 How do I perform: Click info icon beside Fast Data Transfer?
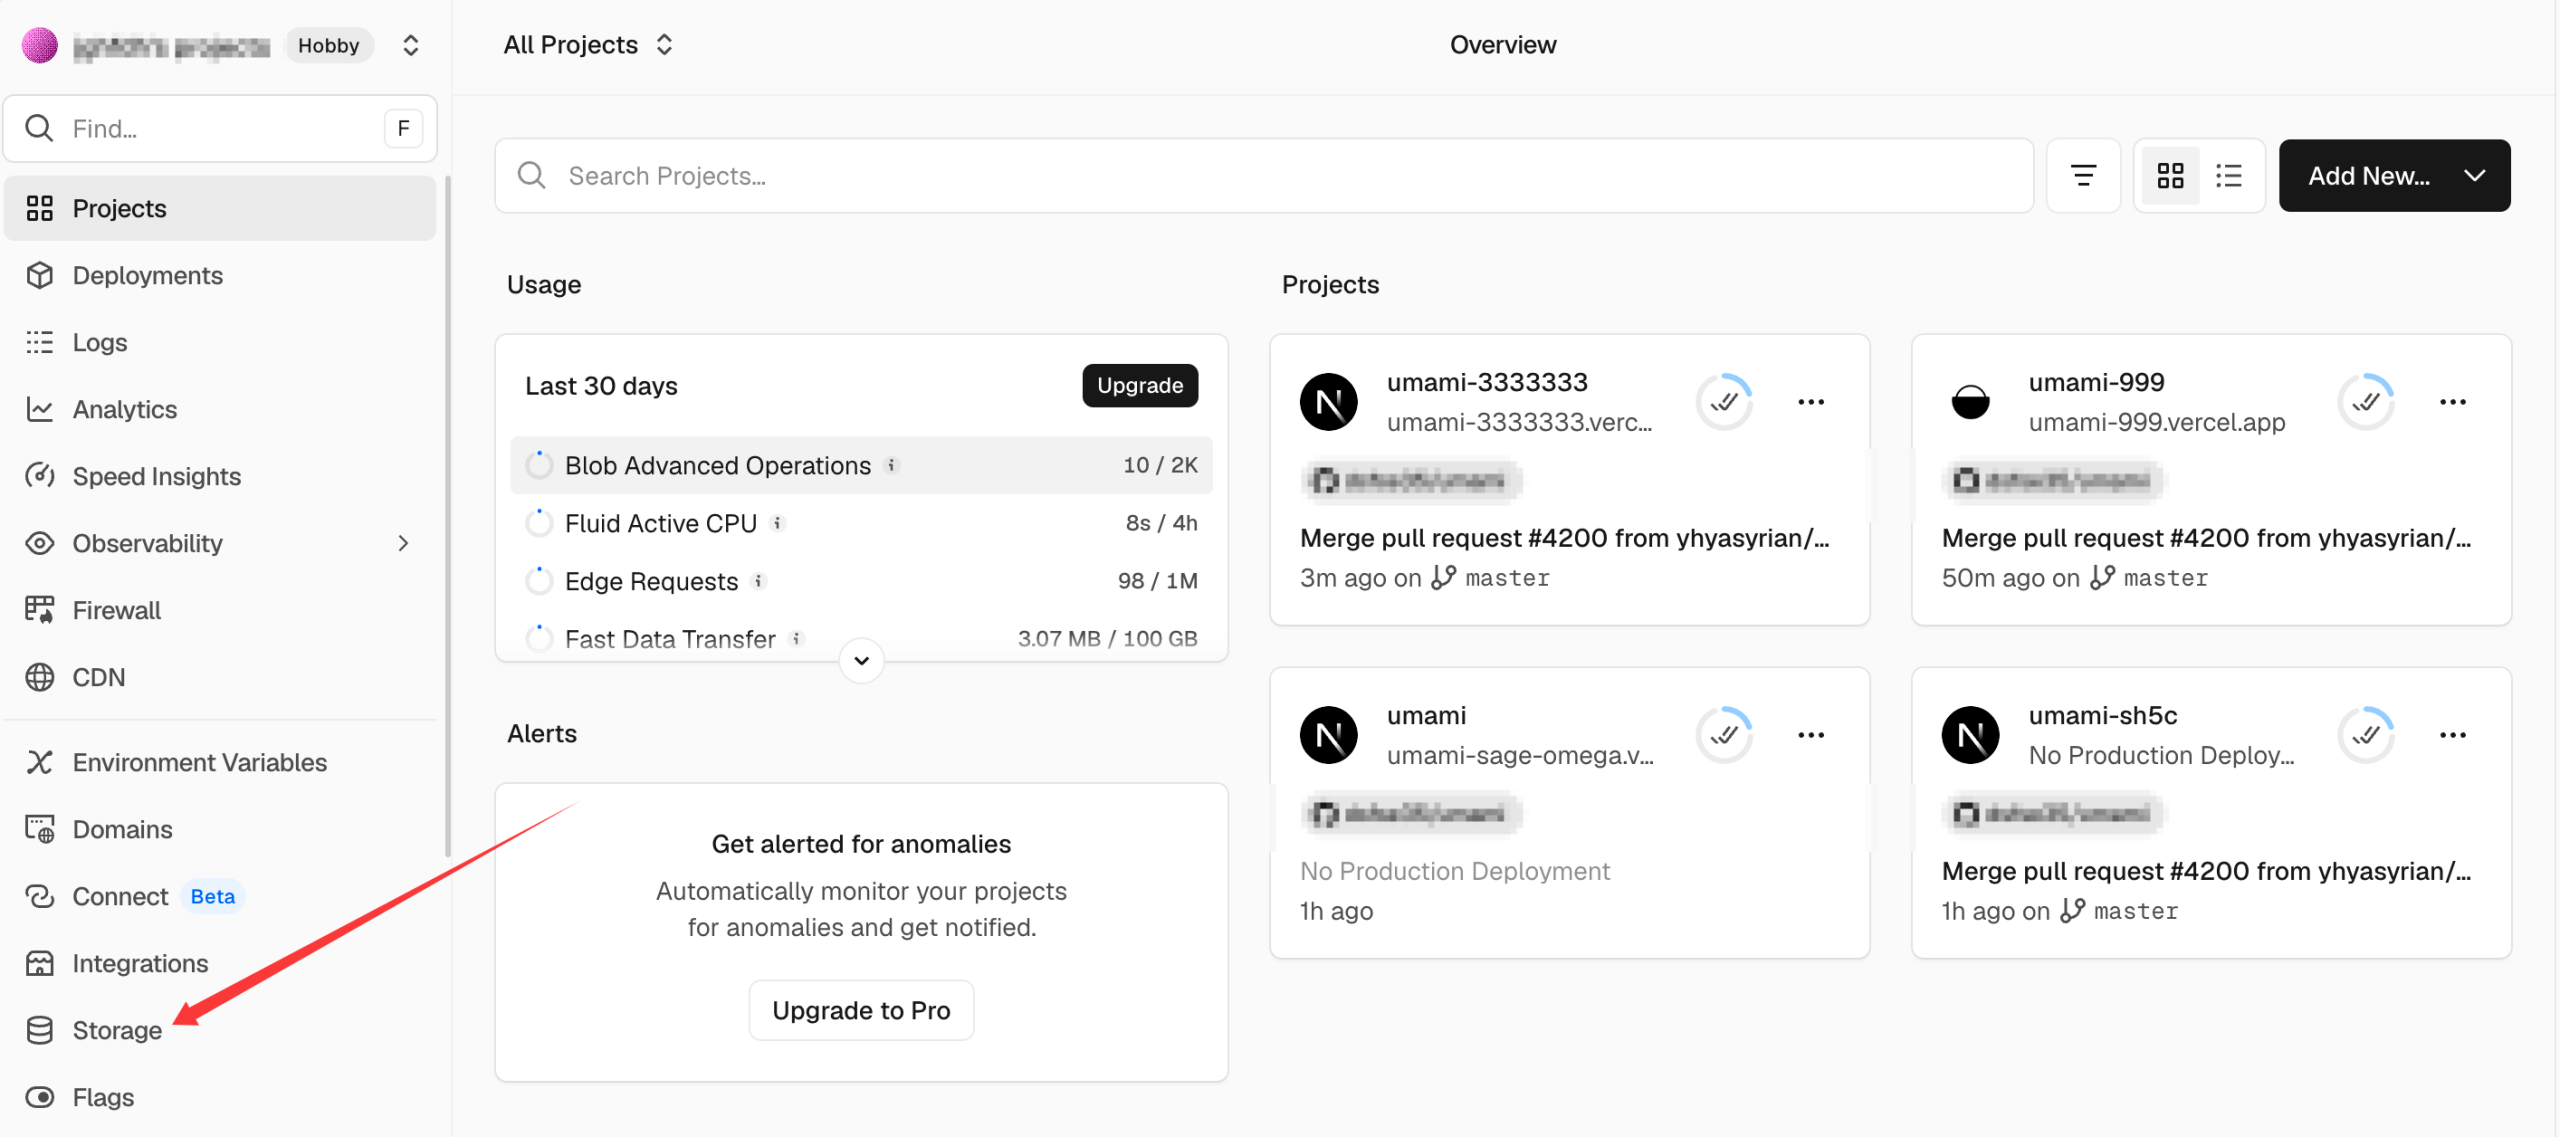point(797,639)
